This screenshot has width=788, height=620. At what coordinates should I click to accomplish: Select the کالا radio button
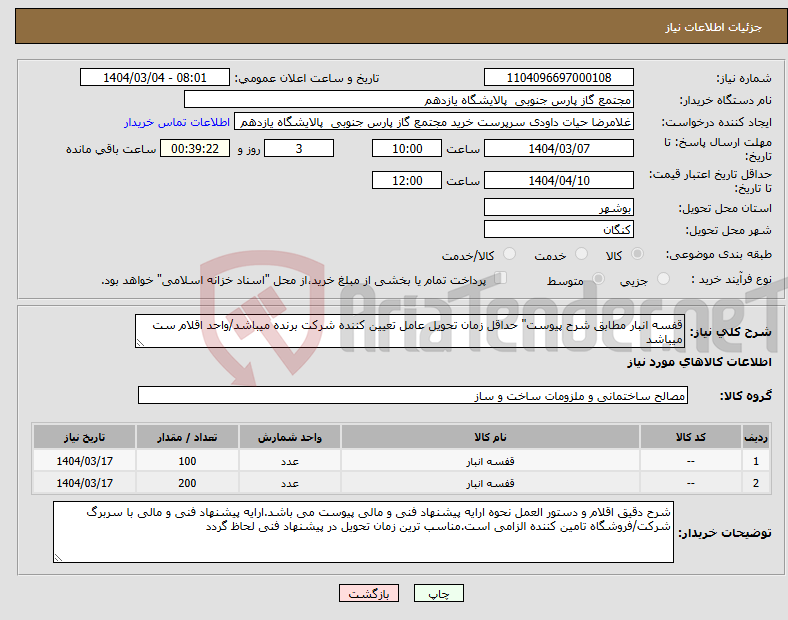637,254
